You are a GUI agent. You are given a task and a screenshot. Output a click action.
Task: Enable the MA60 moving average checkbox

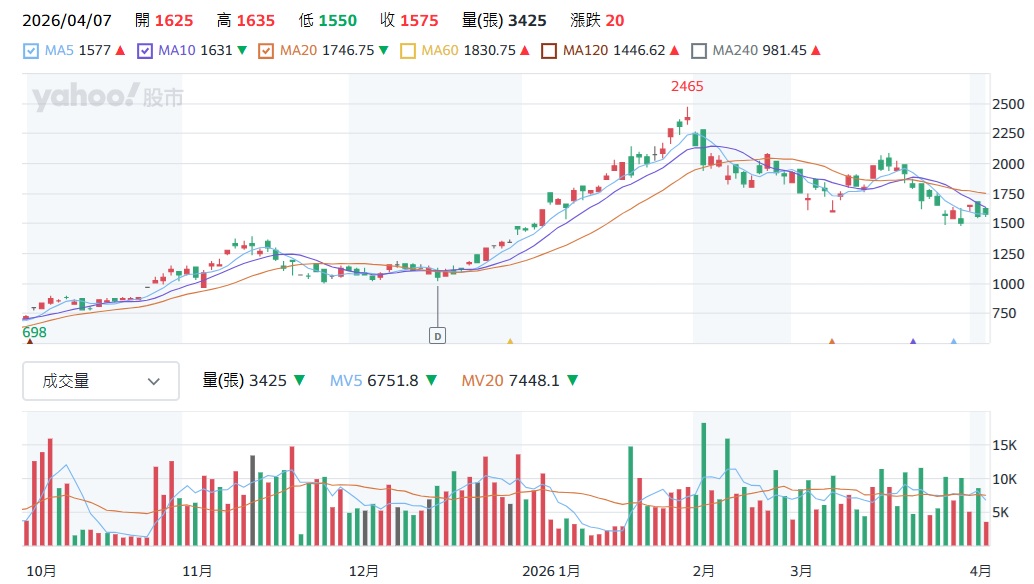(408, 51)
